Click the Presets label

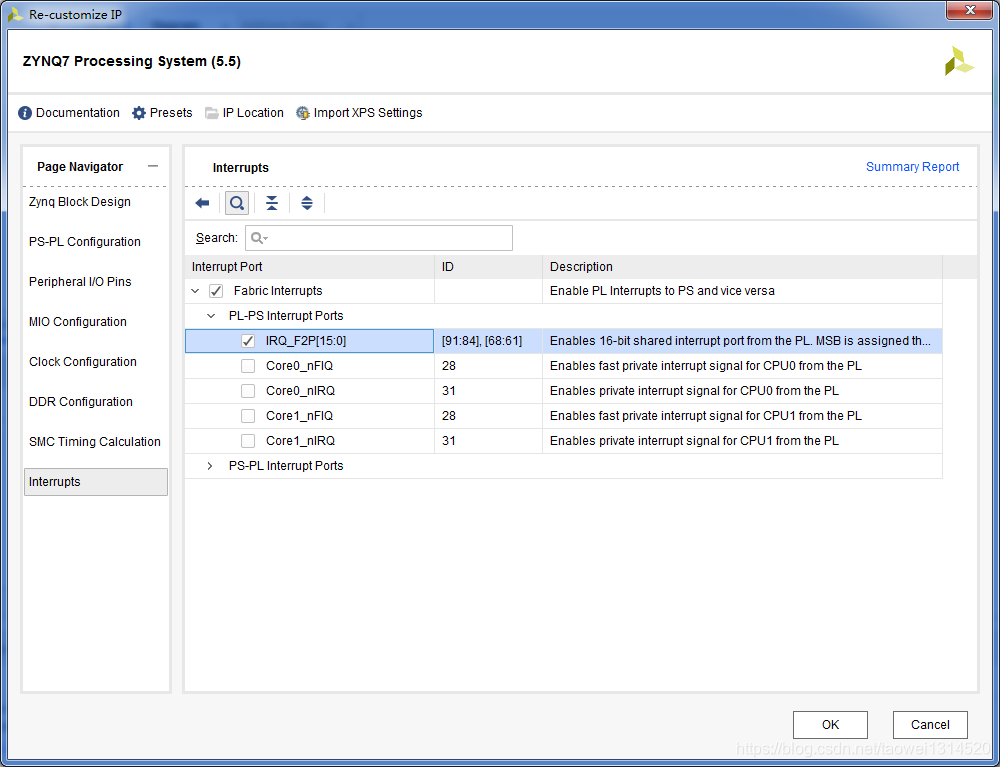pyautogui.click(x=171, y=113)
